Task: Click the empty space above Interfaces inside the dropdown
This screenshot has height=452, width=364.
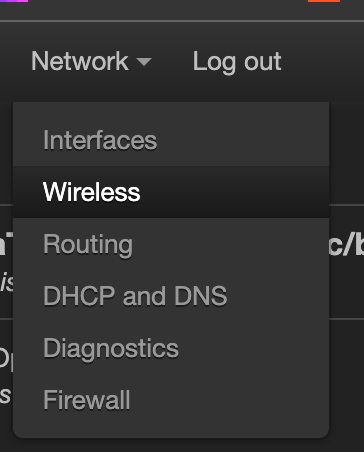Action: (171, 109)
